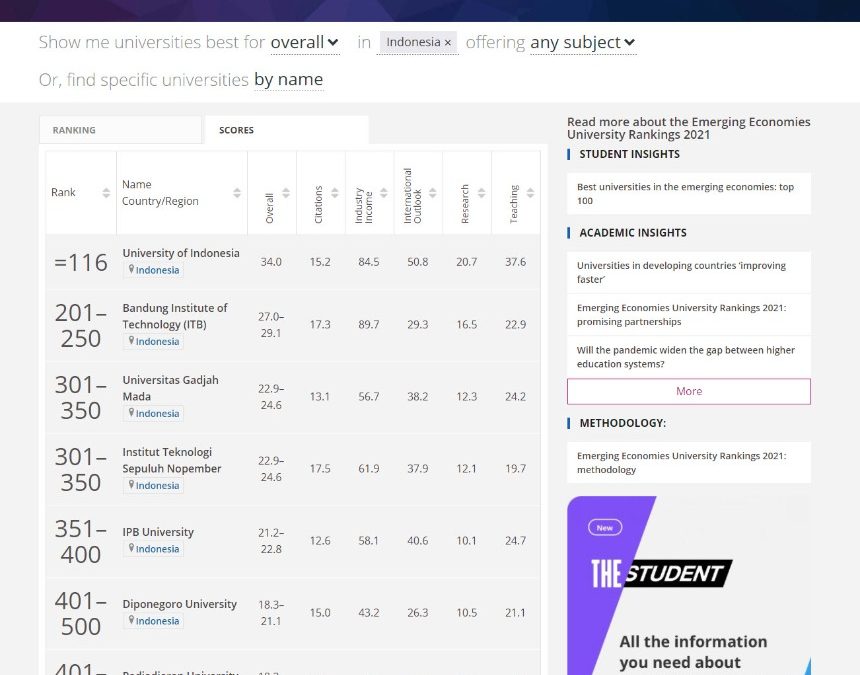Sort by Name Country/Region arrows
Image resolution: width=860 pixels, height=675 pixels.
pyautogui.click(x=237, y=192)
